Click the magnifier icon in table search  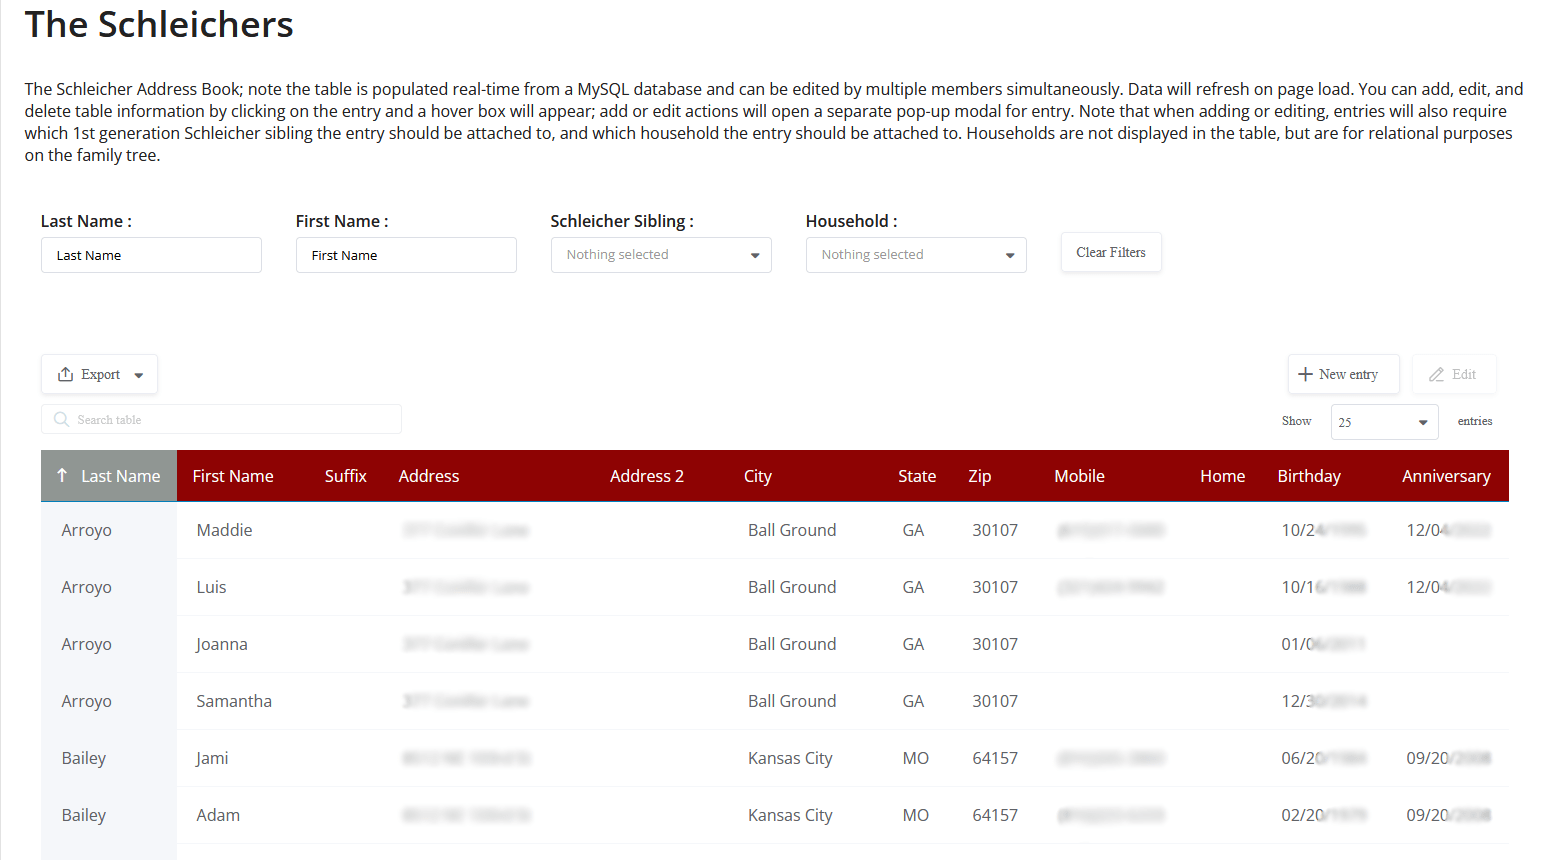[x=62, y=420]
